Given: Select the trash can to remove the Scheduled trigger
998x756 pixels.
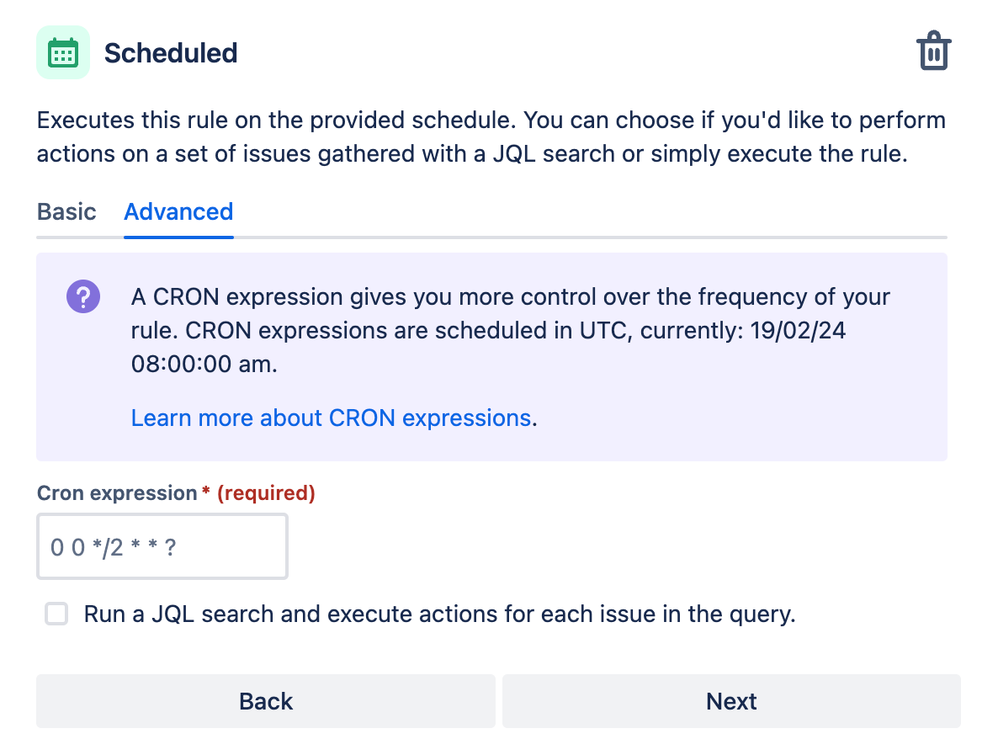Looking at the screenshot, I should click(933, 50).
